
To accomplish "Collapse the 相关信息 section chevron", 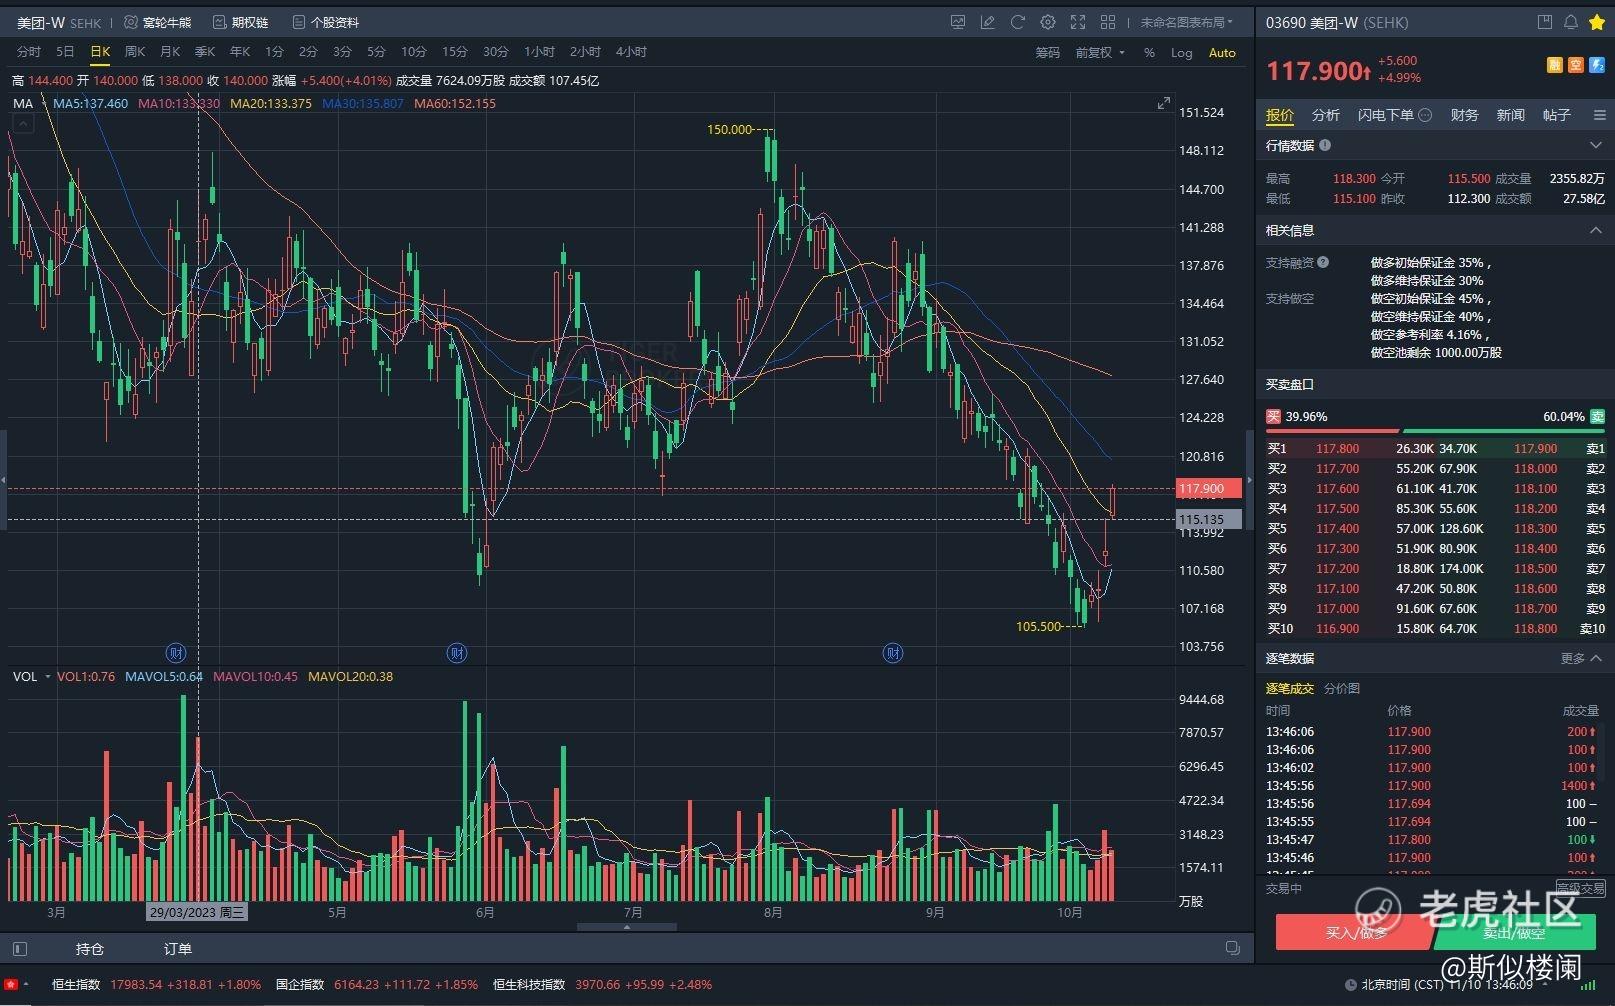I will tap(1596, 230).
